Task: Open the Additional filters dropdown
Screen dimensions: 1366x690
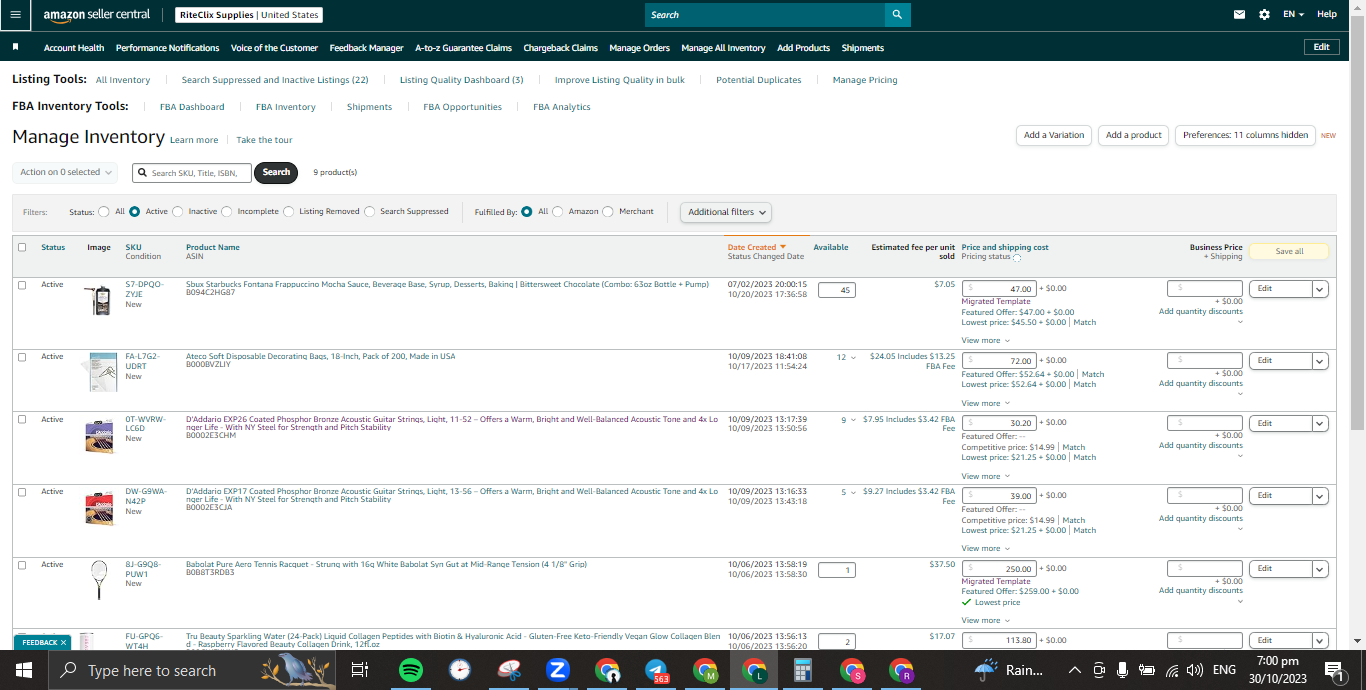Action: 726,212
